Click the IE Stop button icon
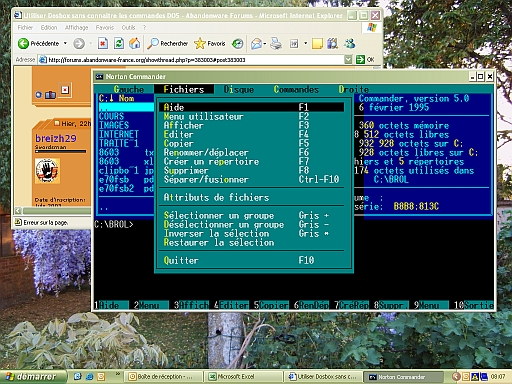This screenshot has height=384, width=512. (x=103, y=43)
